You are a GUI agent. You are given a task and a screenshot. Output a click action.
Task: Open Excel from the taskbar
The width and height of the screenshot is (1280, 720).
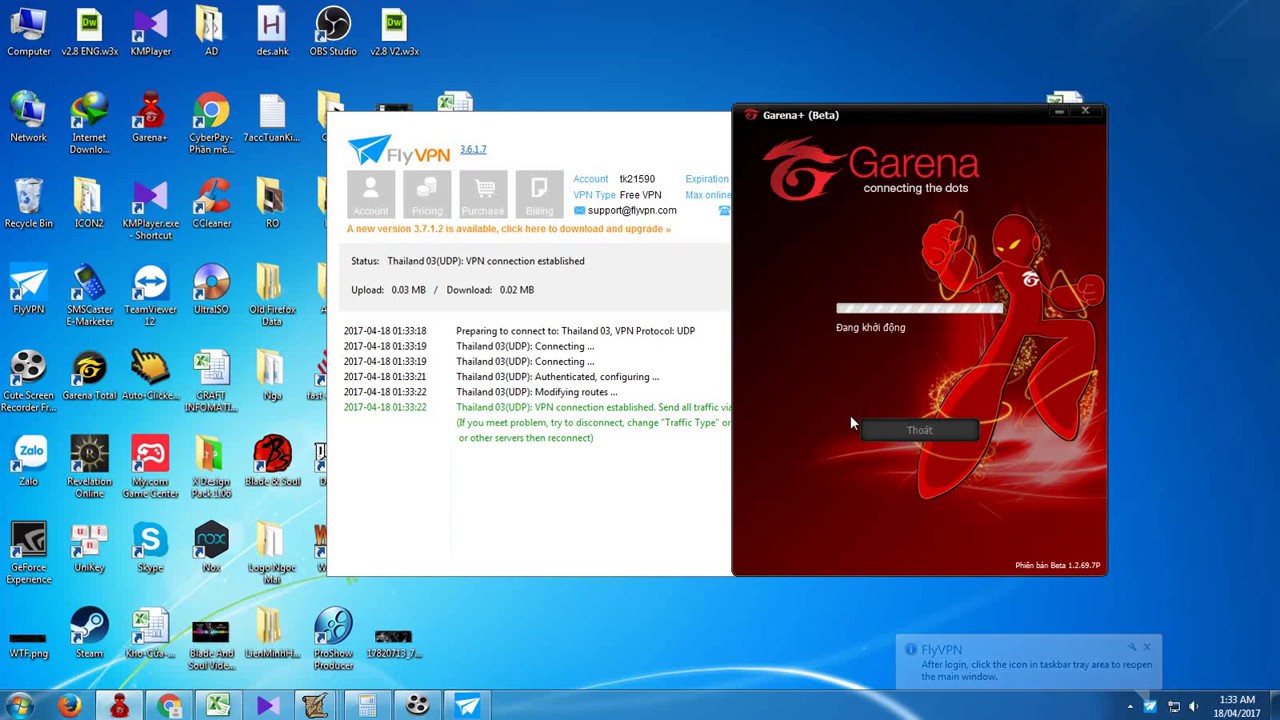(x=218, y=706)
